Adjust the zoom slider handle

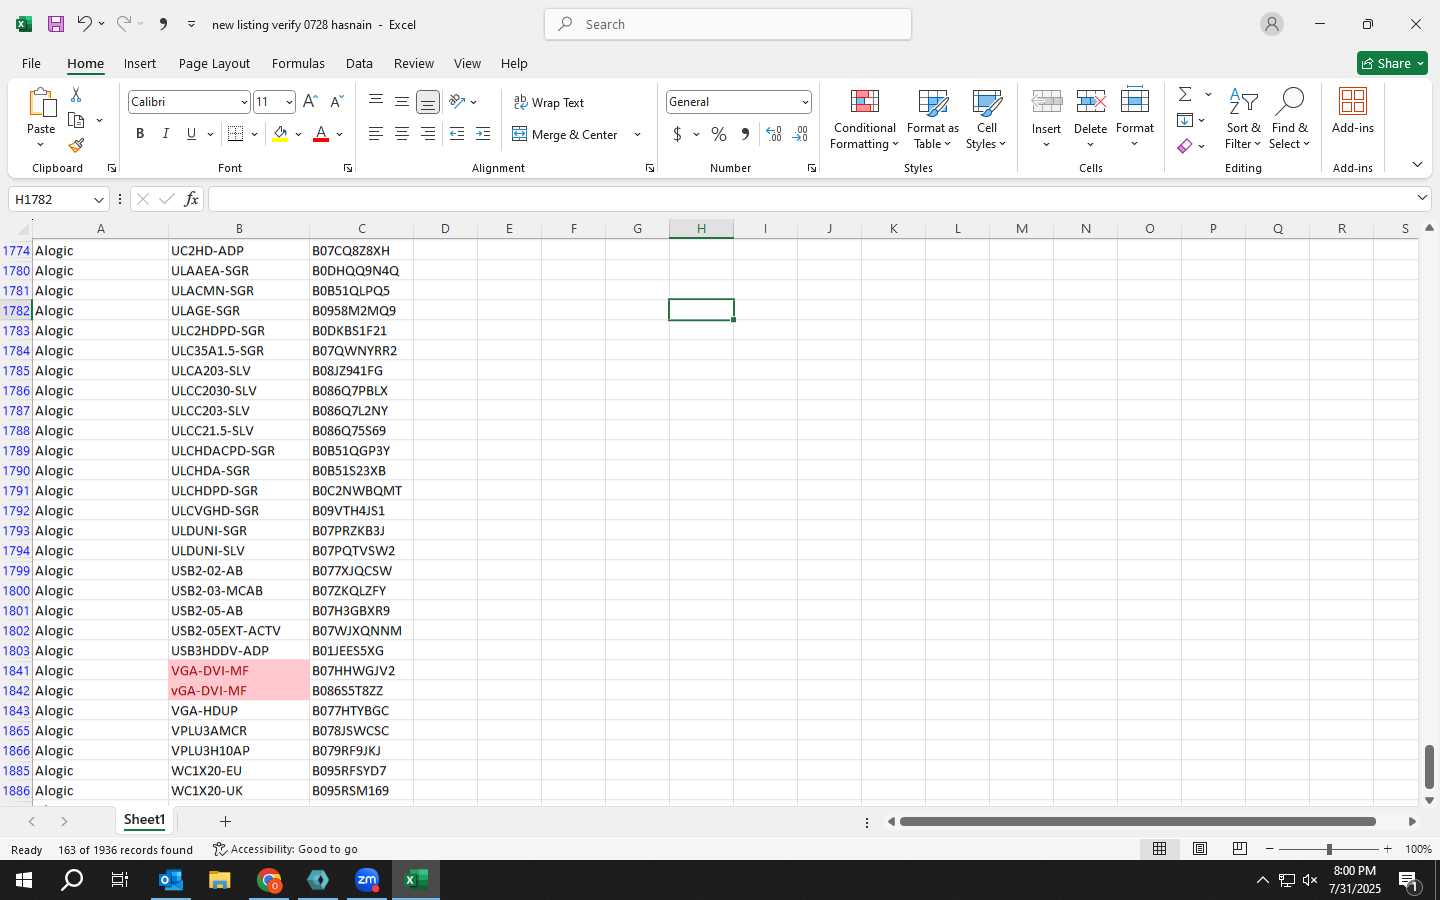1329,849
